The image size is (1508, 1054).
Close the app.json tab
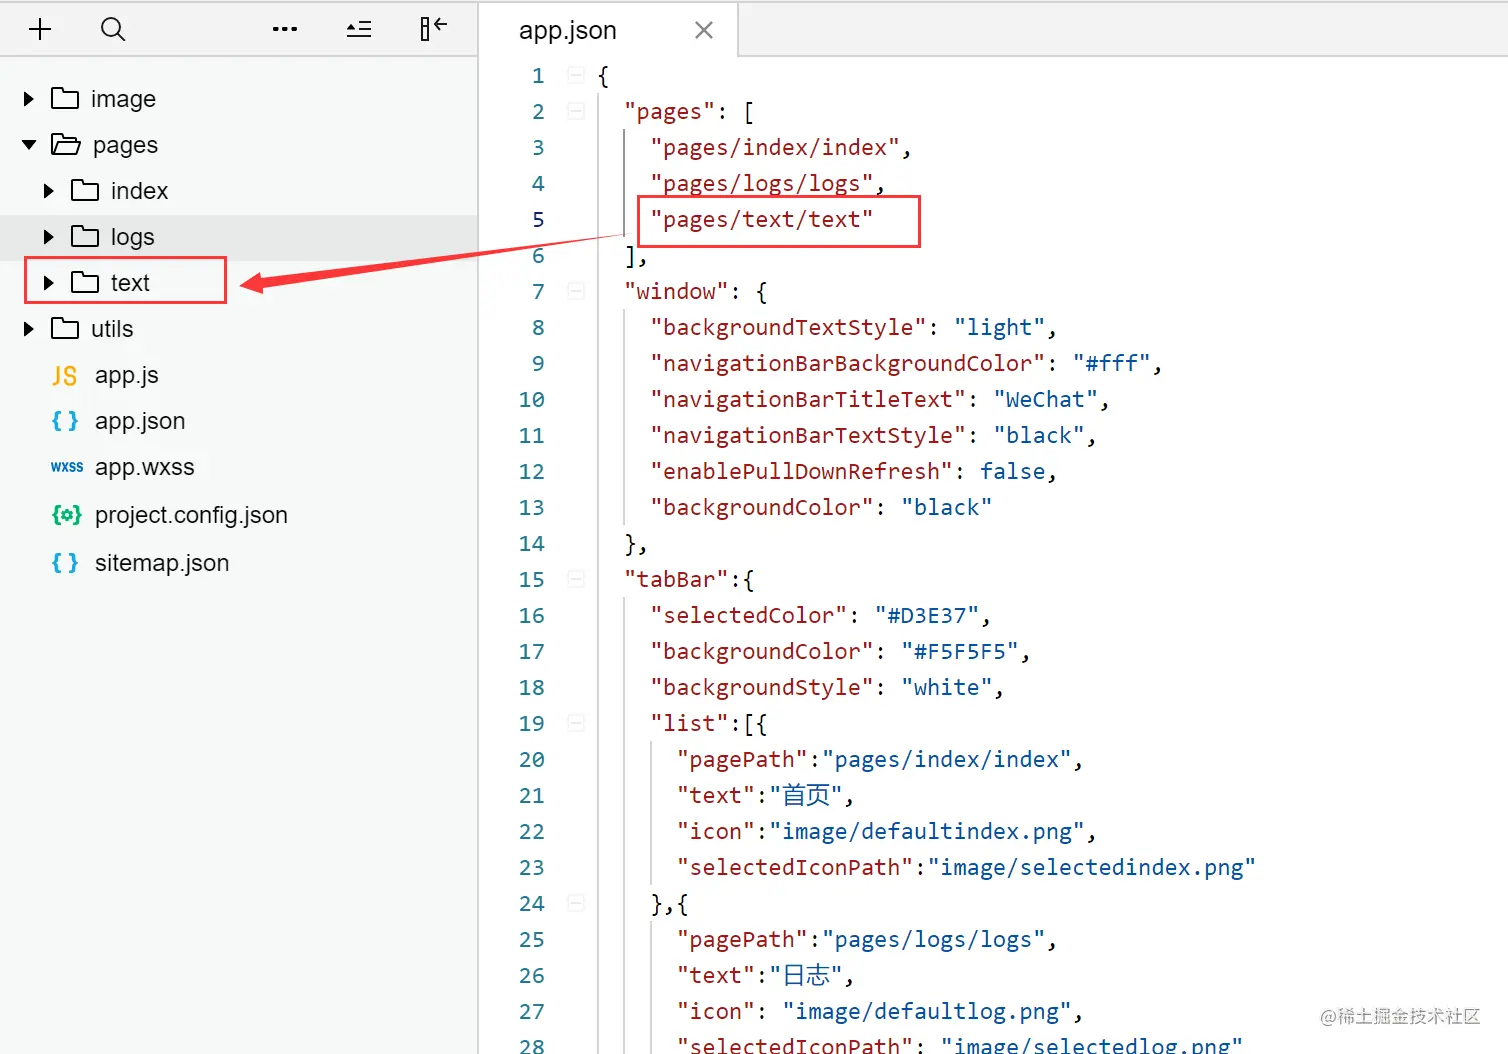click(704, 30)
